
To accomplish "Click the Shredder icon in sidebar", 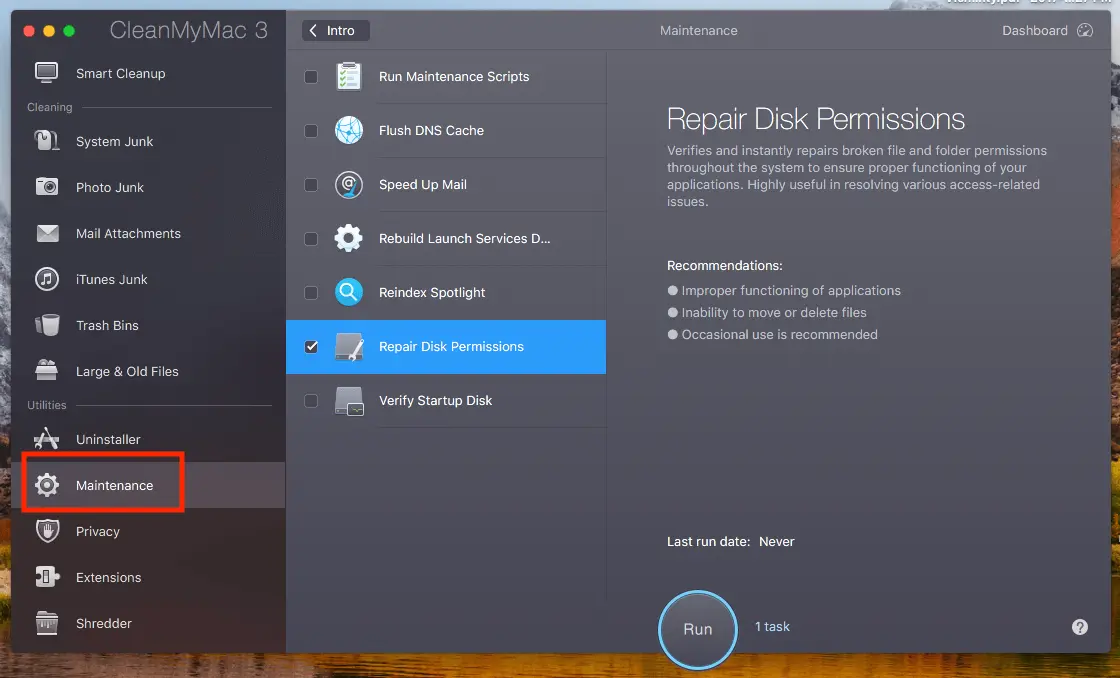I will pyautogui.click(x=47, y=623).
